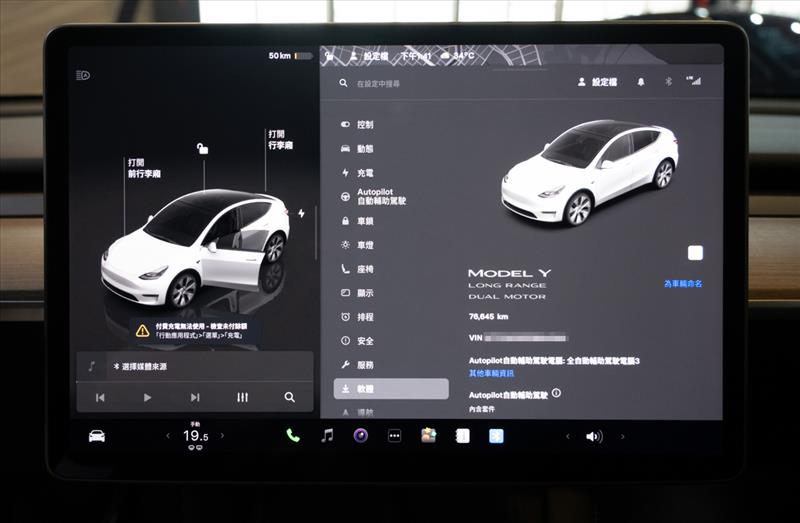800x523 pixels.
Task: Raise volume with right arrow near speaker
Action: pos(622,437)
